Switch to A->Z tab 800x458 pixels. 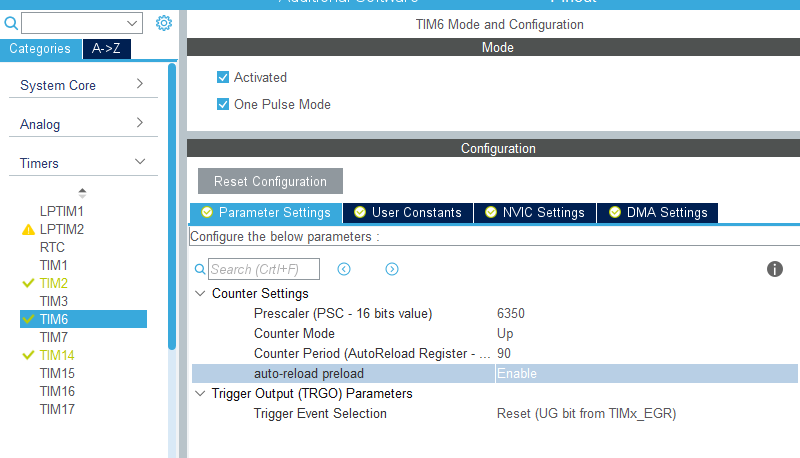pyautogui.click(x=106, y=49)
